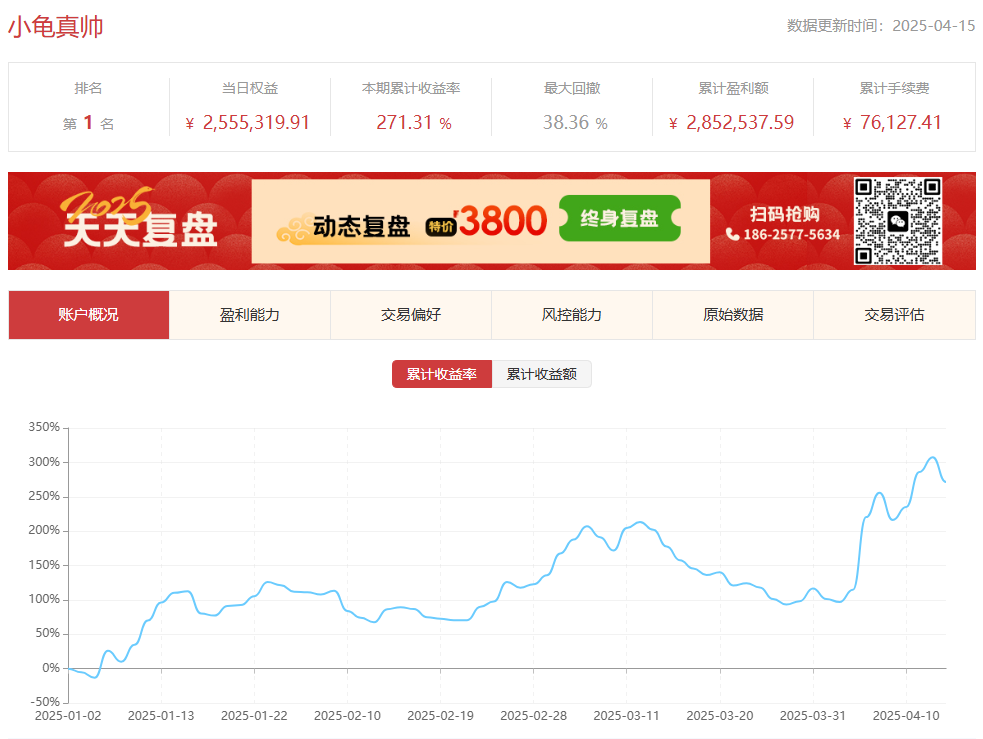The width and height of the screenshot is (983, 739).
Task: Click the 250% y-axis label
Action: pyautogui.click(x=44, y=496)
